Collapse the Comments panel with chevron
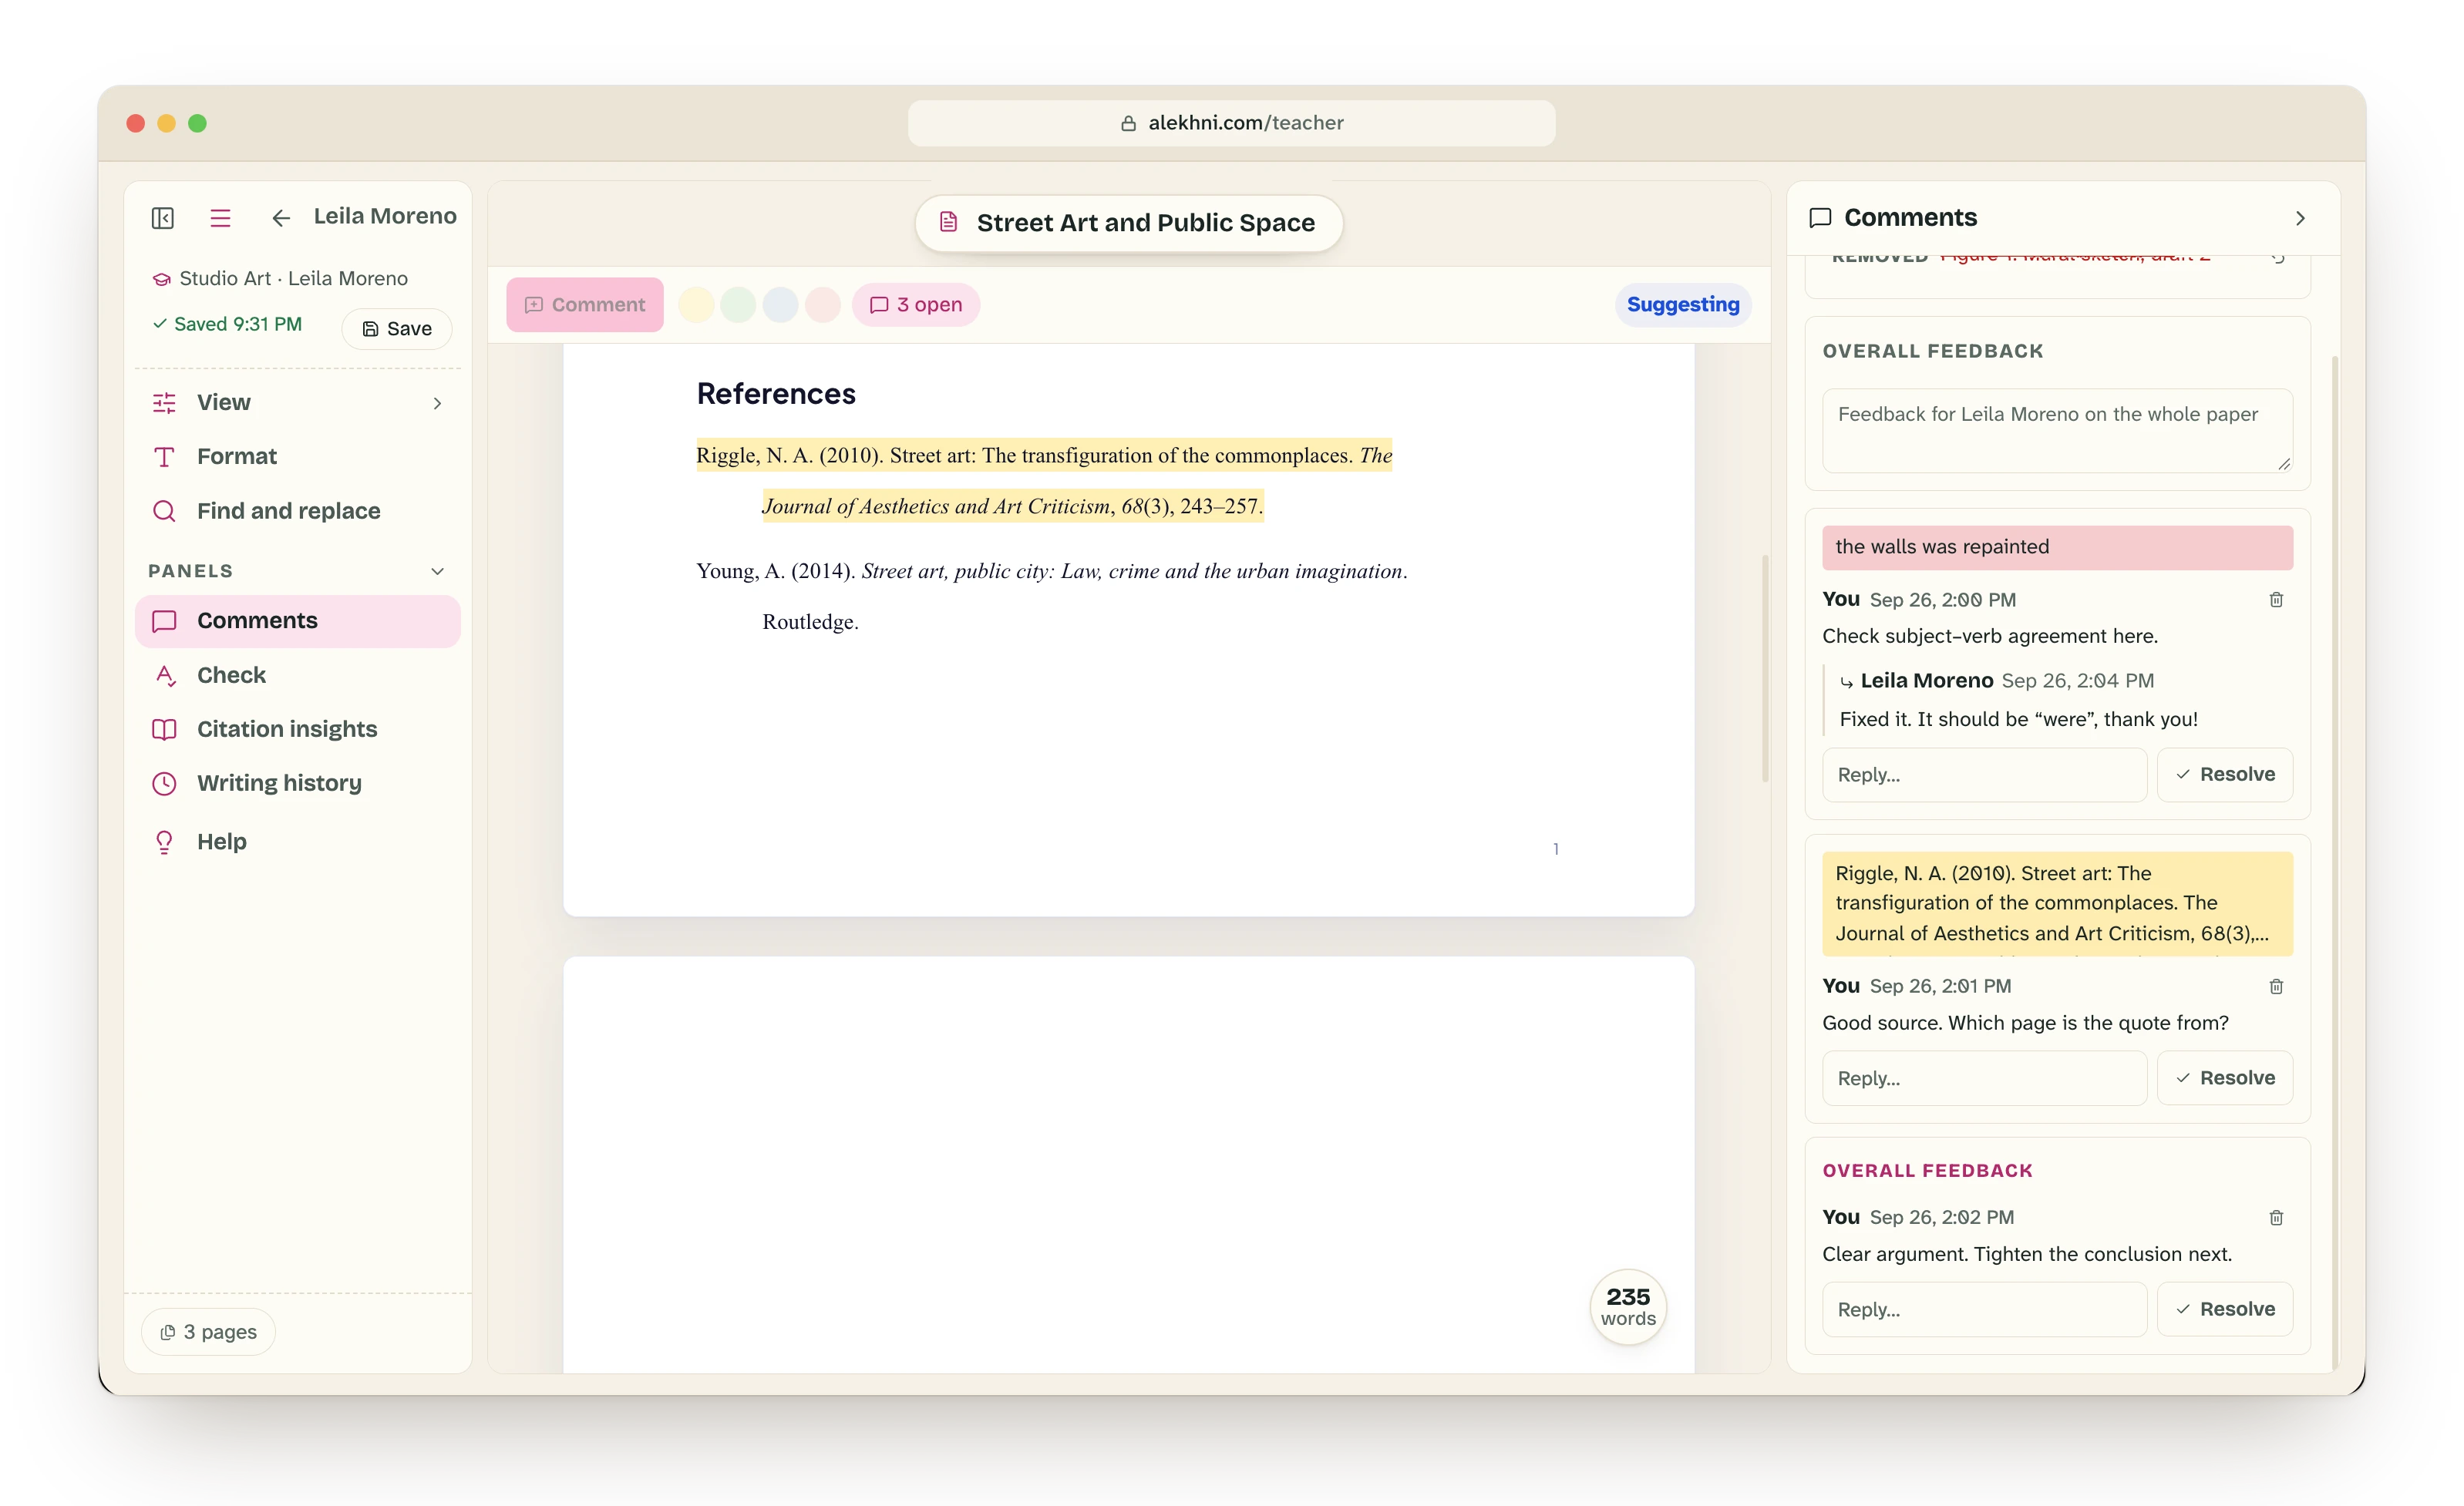The width and height of the screenshot is (2464, 1506). click(2300, 218)
